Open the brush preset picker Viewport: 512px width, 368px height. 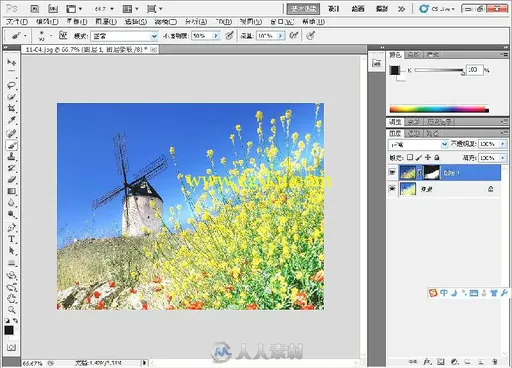[x=45, y=36]
